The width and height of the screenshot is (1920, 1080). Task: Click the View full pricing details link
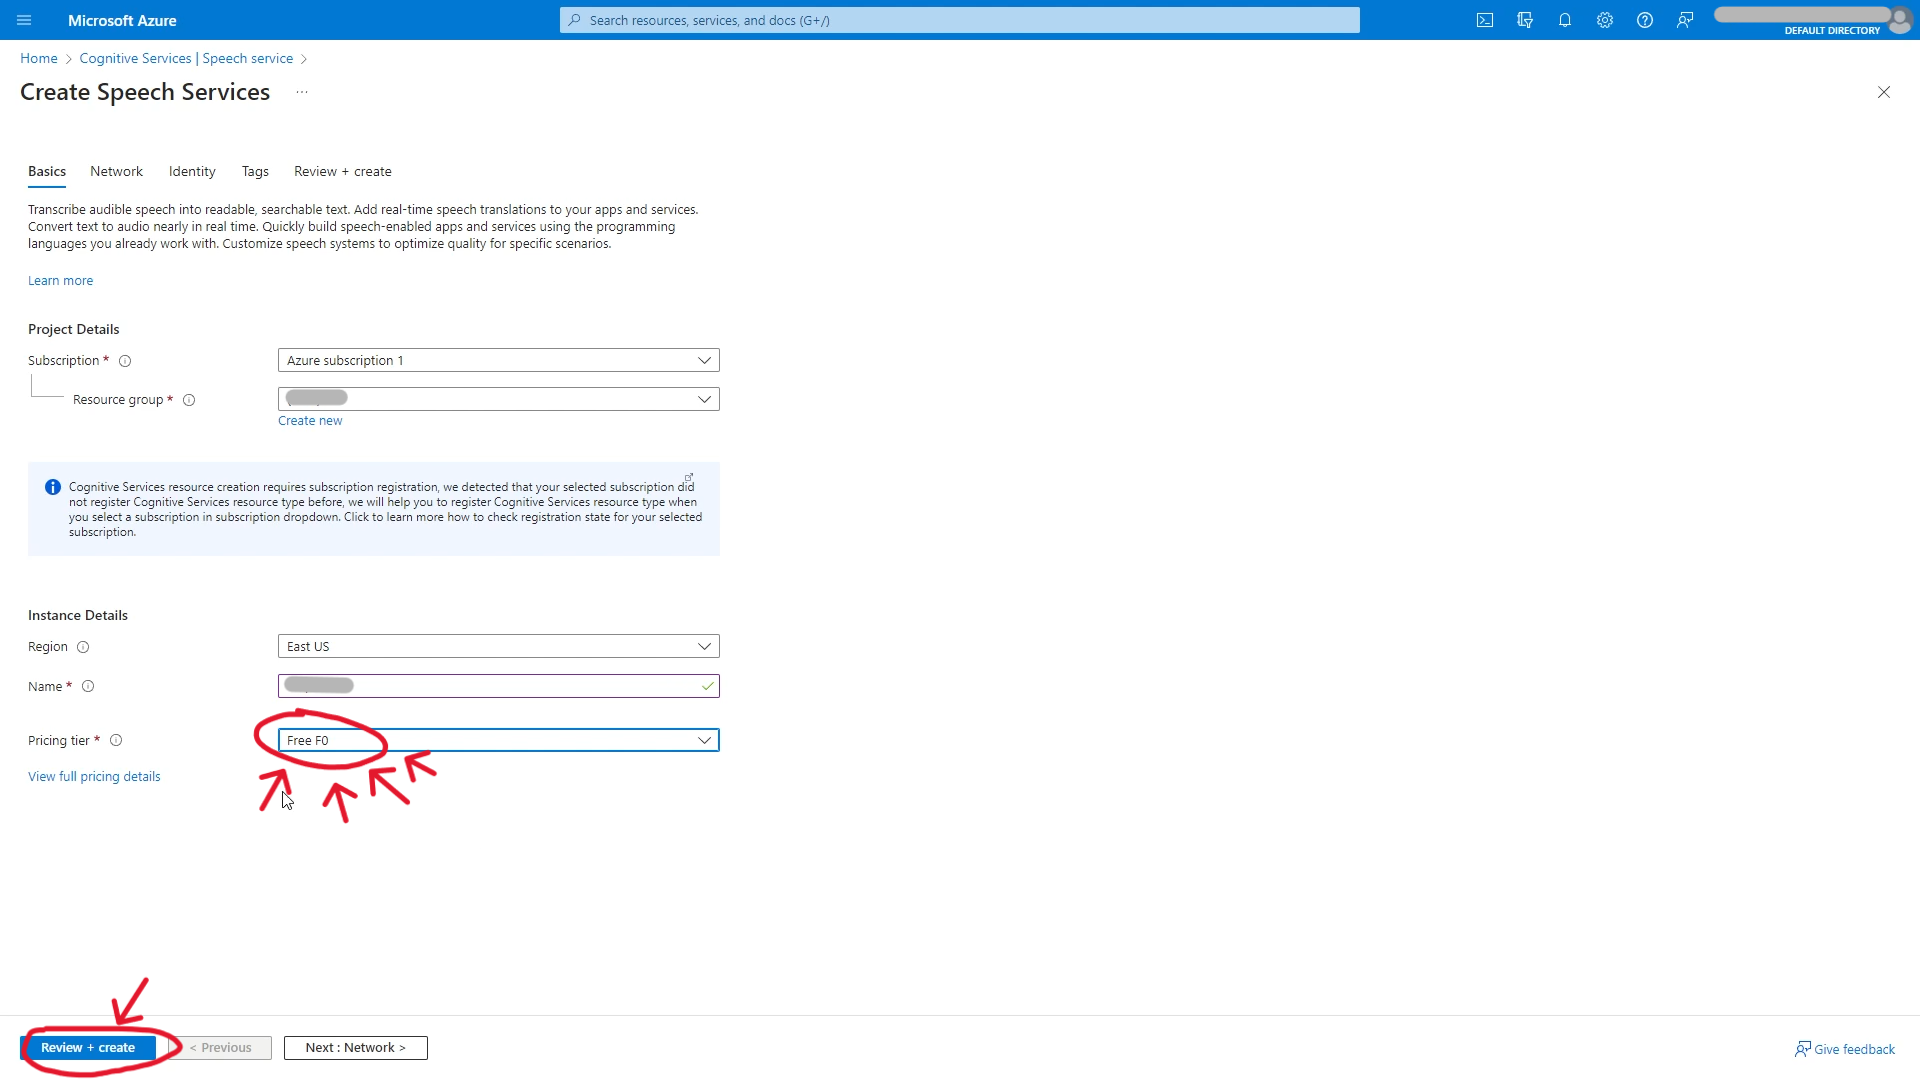[x=94, y=777]
